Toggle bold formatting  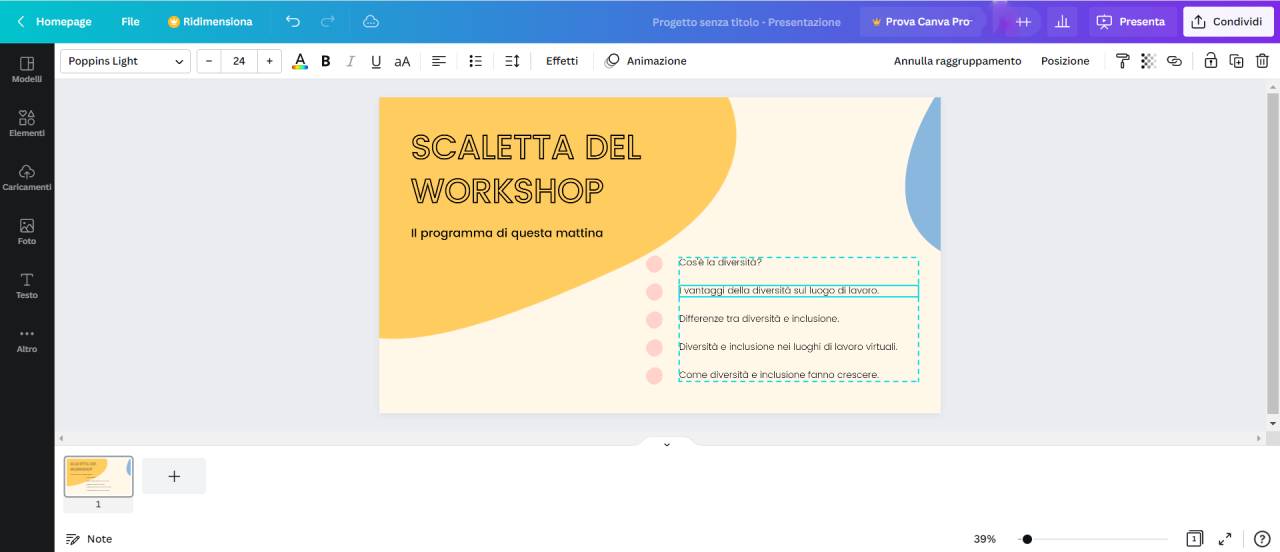pyautogui.click(x=325, y=61)
